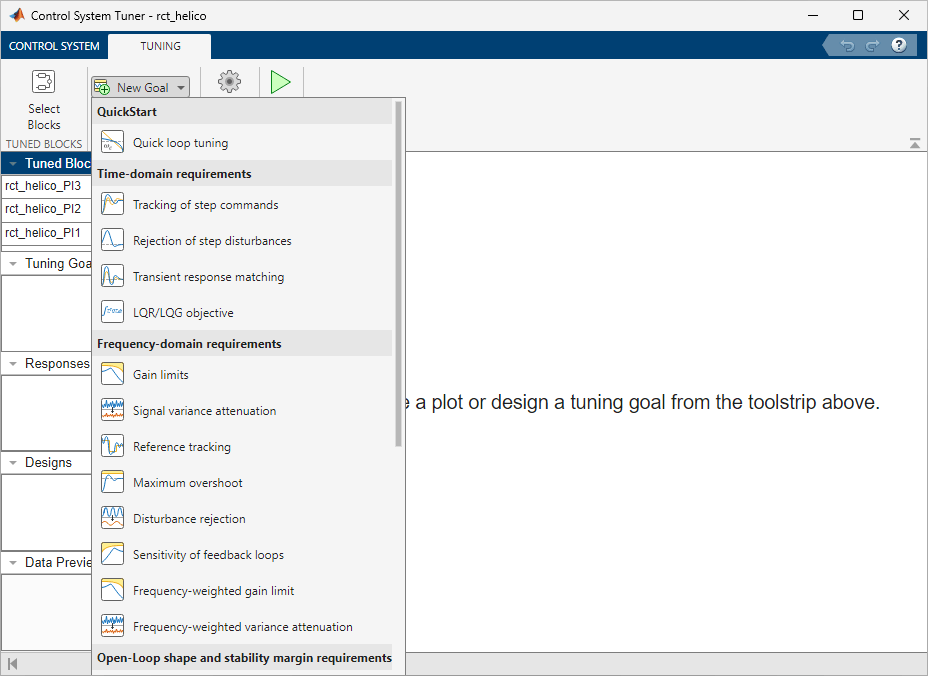Collapse the Tuned Blocks panel
The height and width of the screenshot is (676, 928).
(13, 164)
